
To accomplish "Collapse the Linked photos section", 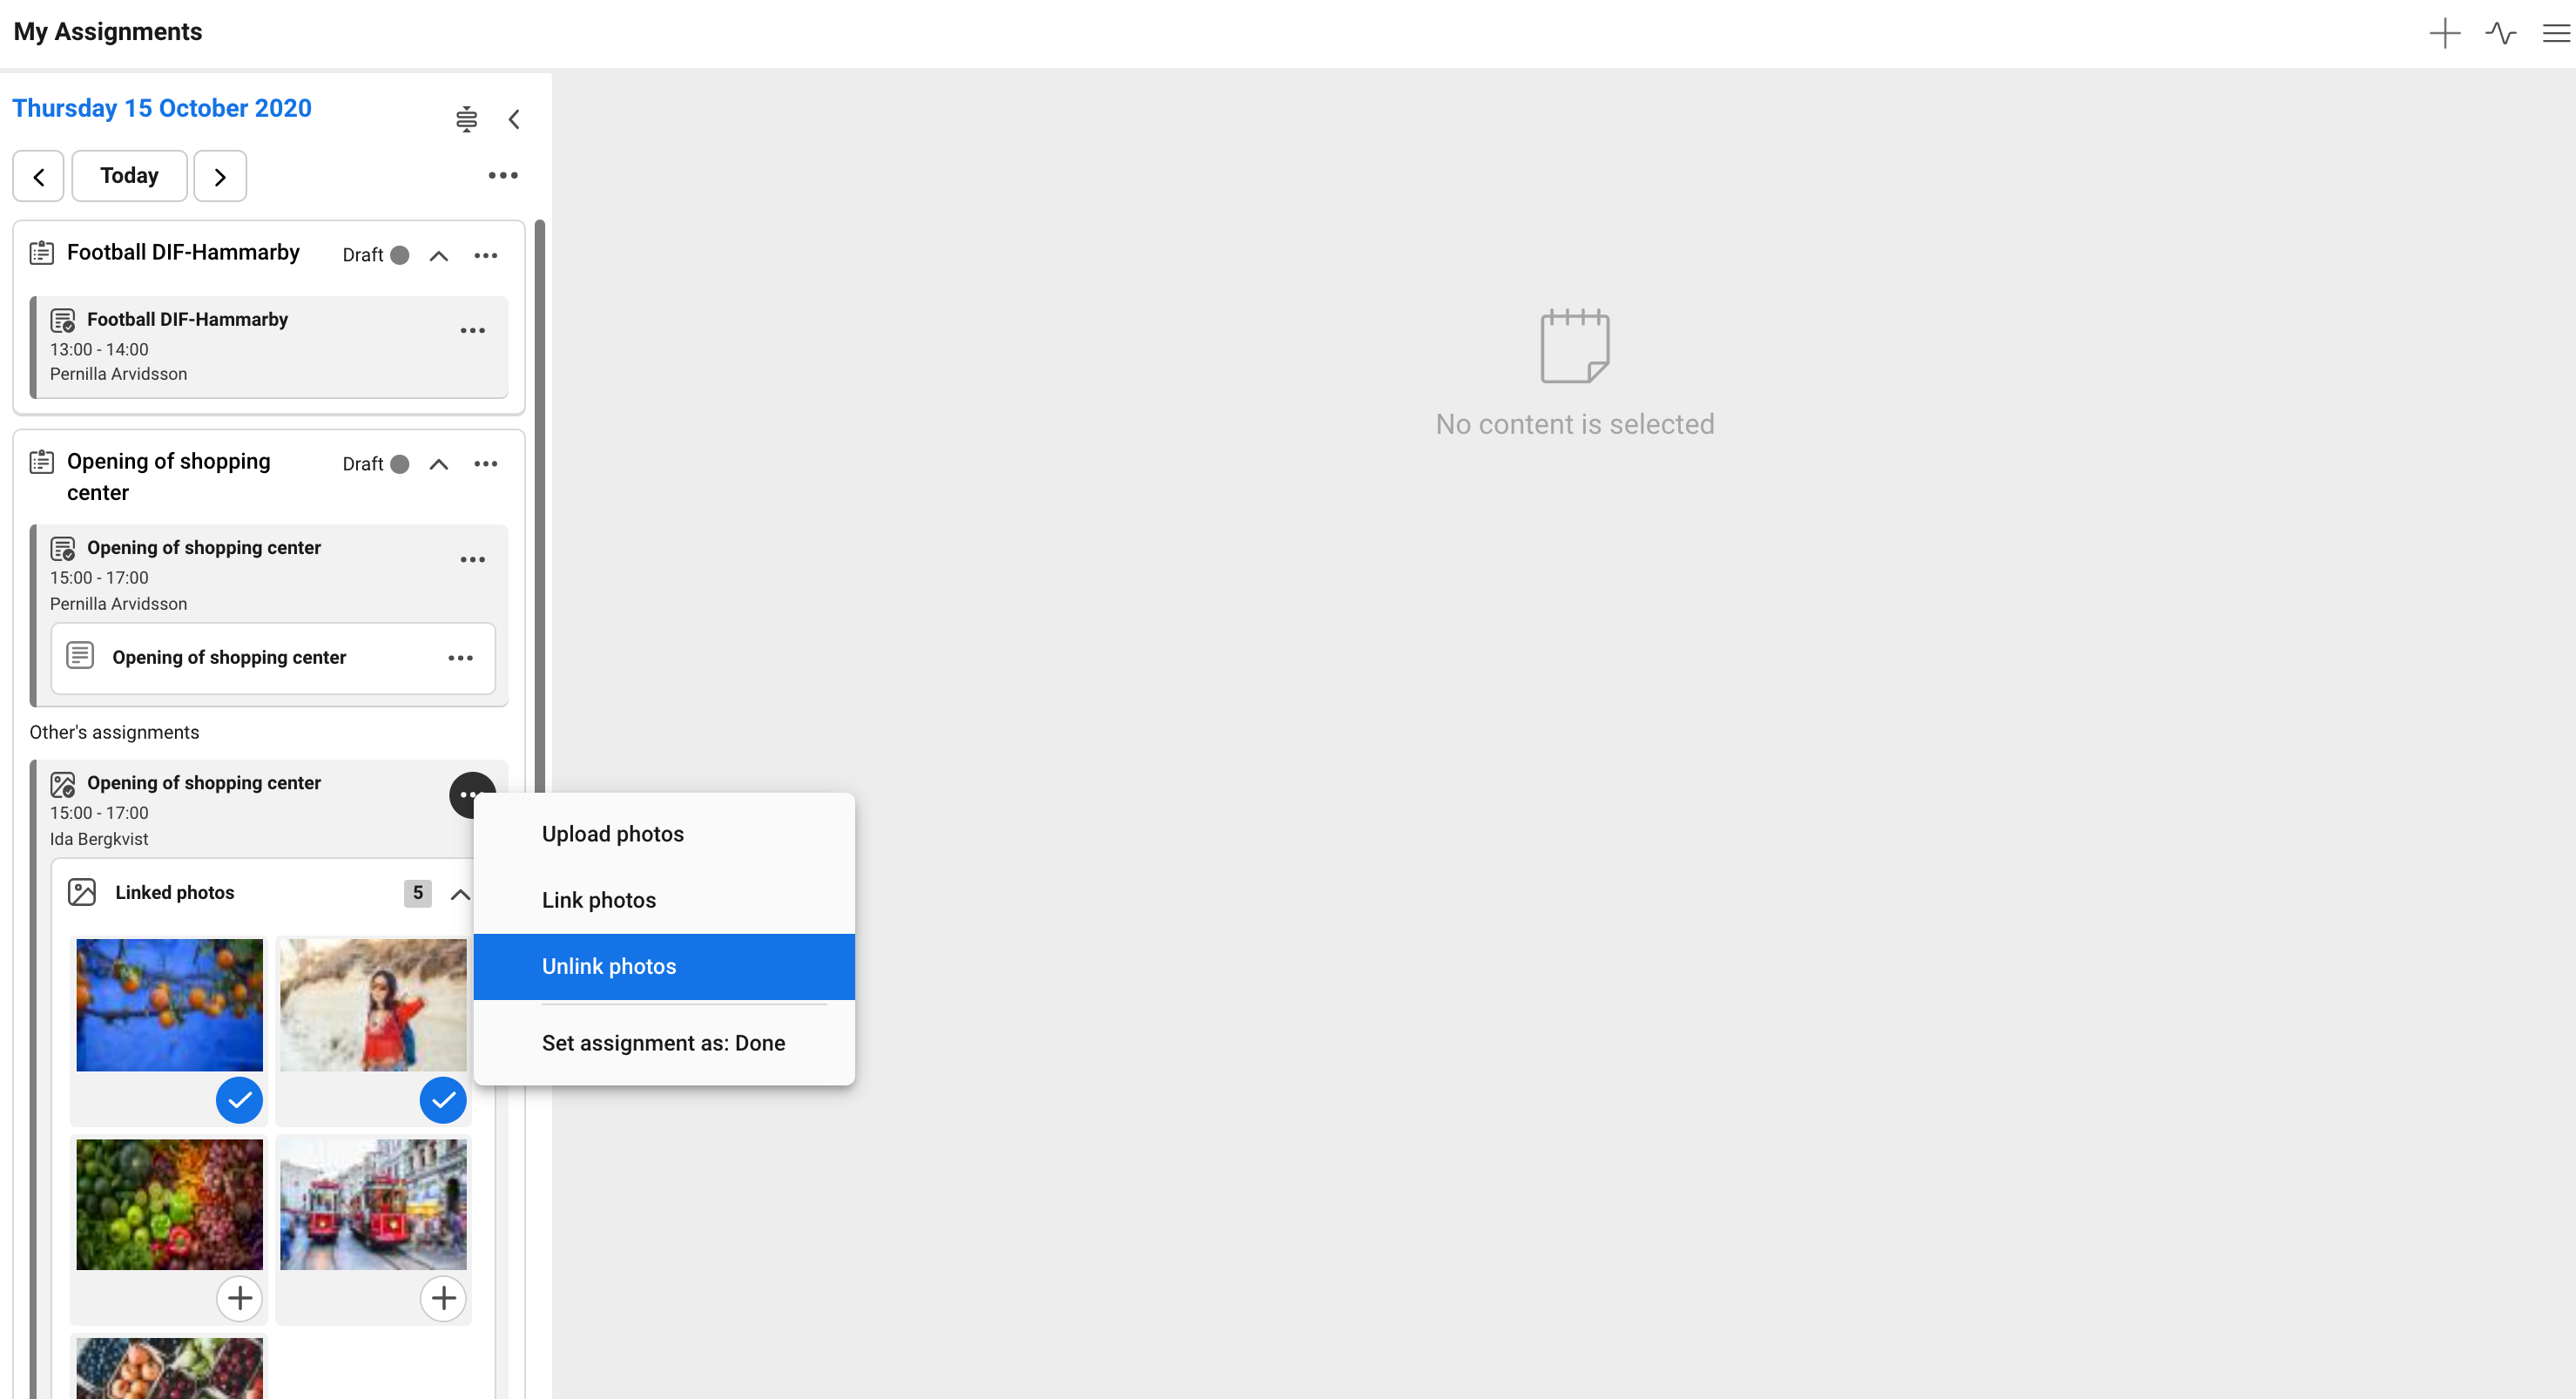I will [x=459, y=893].
